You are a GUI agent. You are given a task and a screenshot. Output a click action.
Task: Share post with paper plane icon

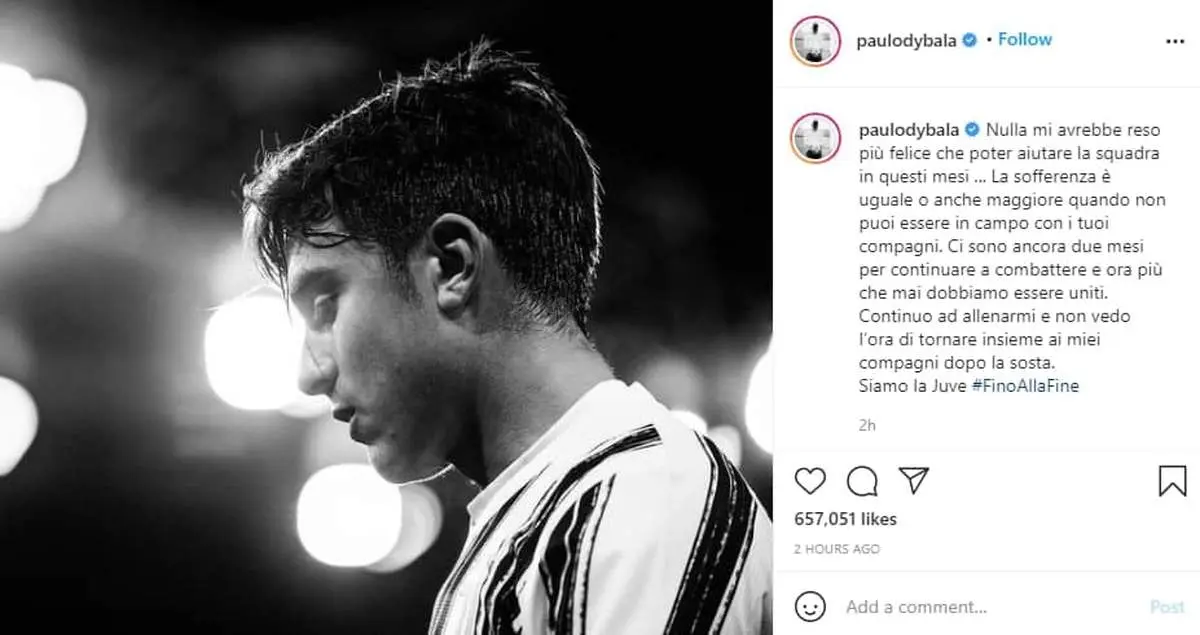click(x=914, y=481)
